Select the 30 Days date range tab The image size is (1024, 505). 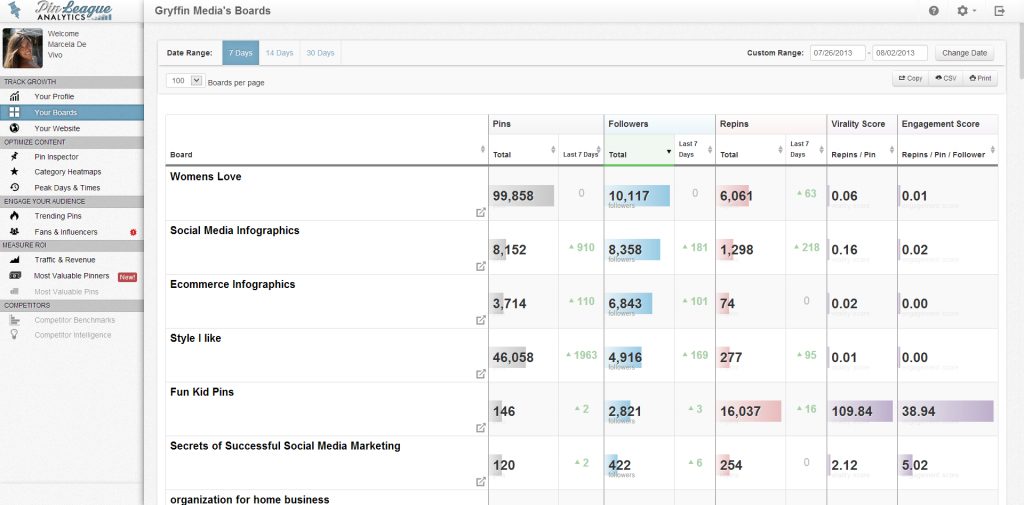coord(321,53)
